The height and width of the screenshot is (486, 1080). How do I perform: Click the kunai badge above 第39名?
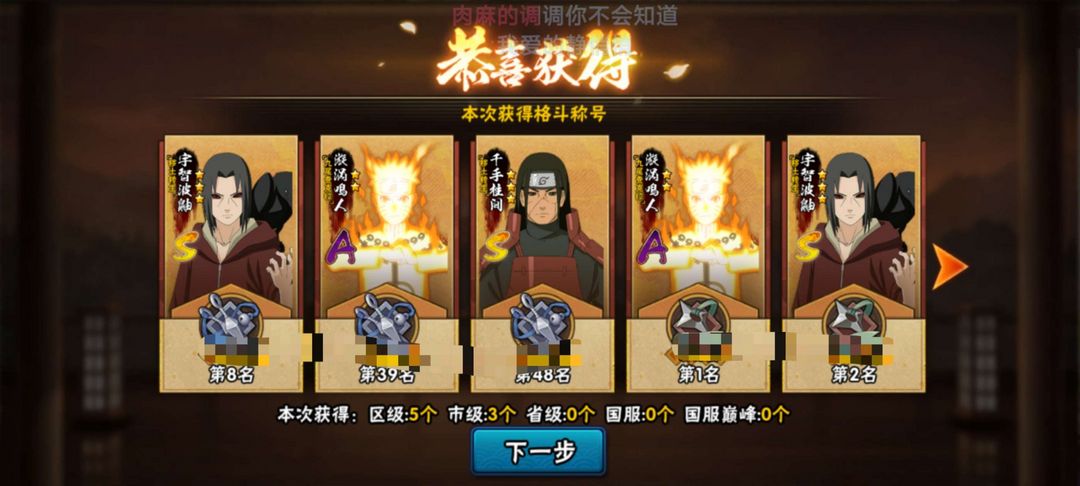click(x=383, y=318)
